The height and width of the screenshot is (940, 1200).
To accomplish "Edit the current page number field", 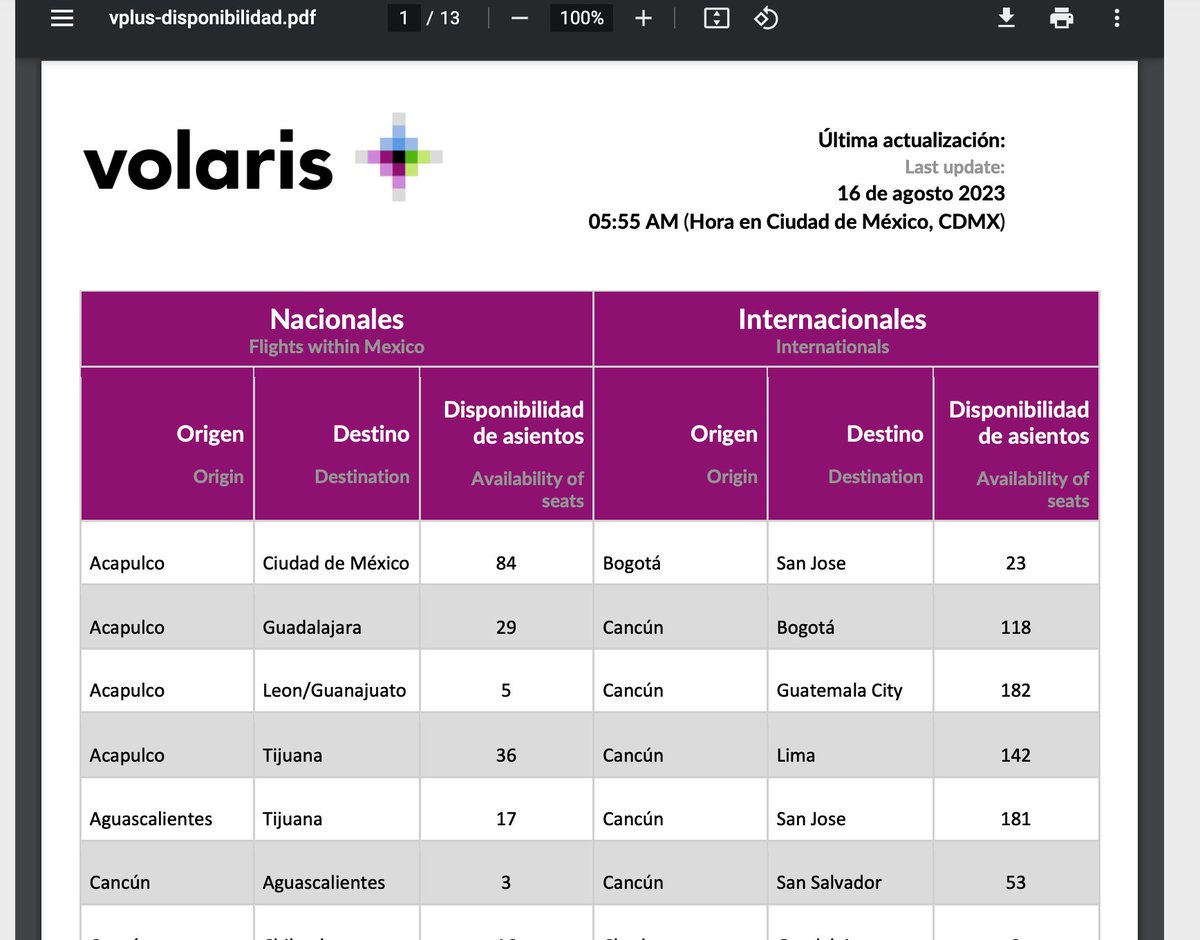I will click(x=404, y=18).
